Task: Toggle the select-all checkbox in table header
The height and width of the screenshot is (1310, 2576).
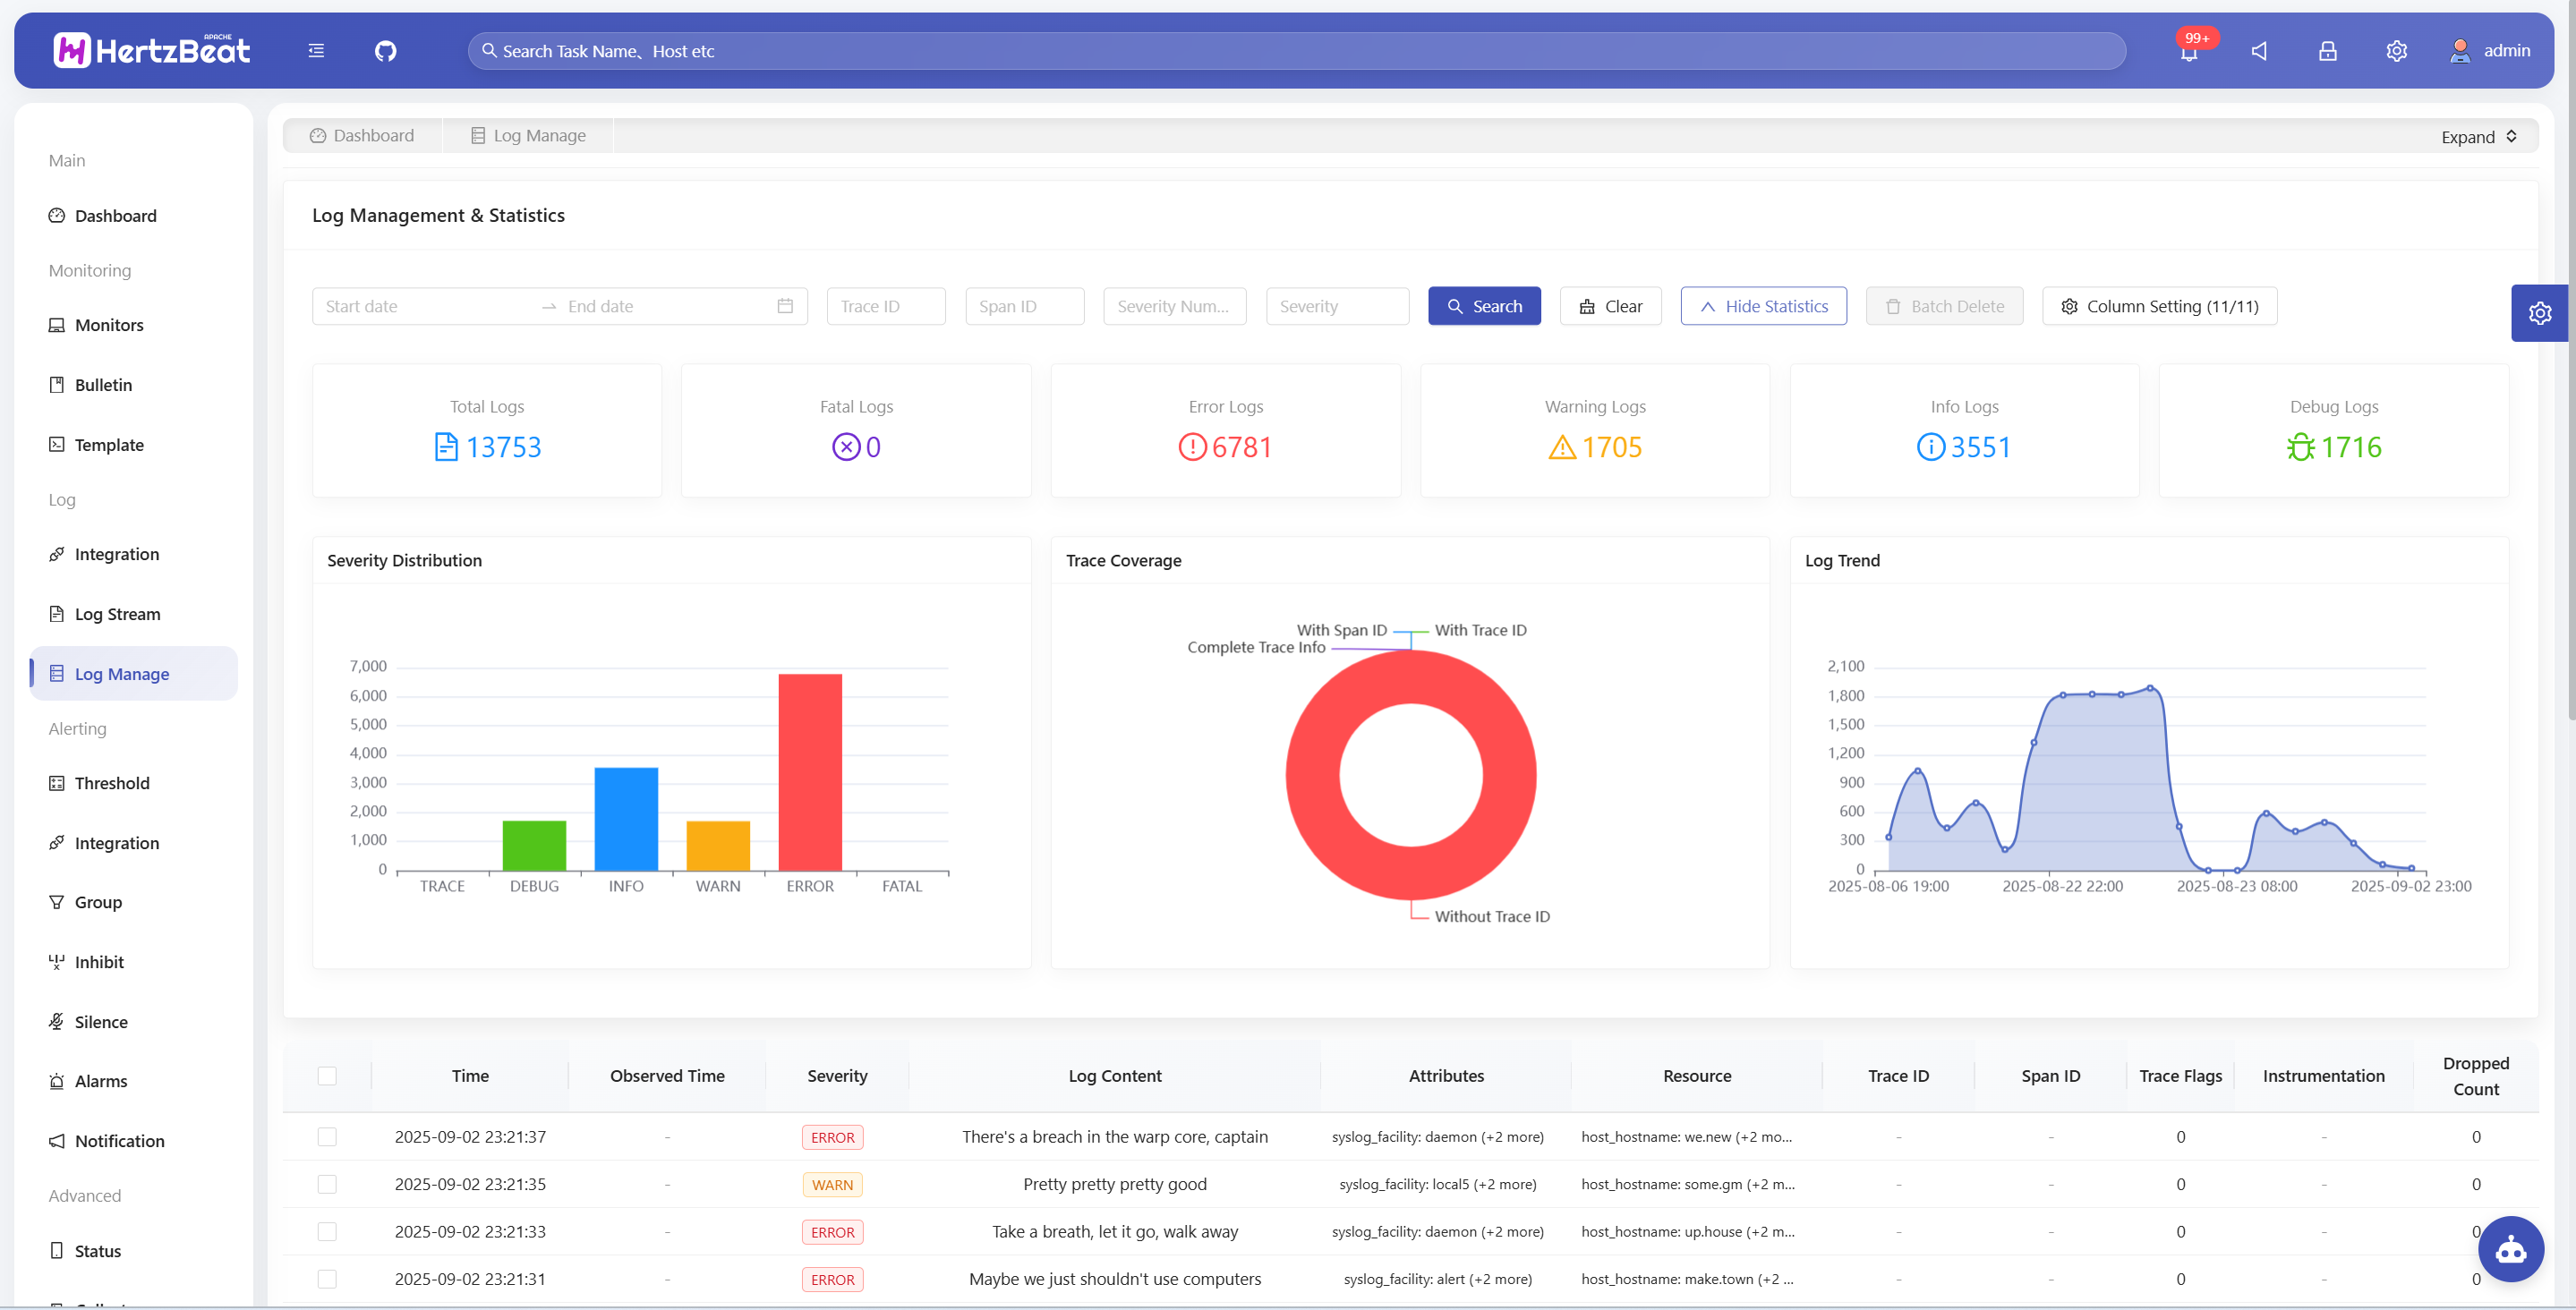Action: coord(327,1075)
